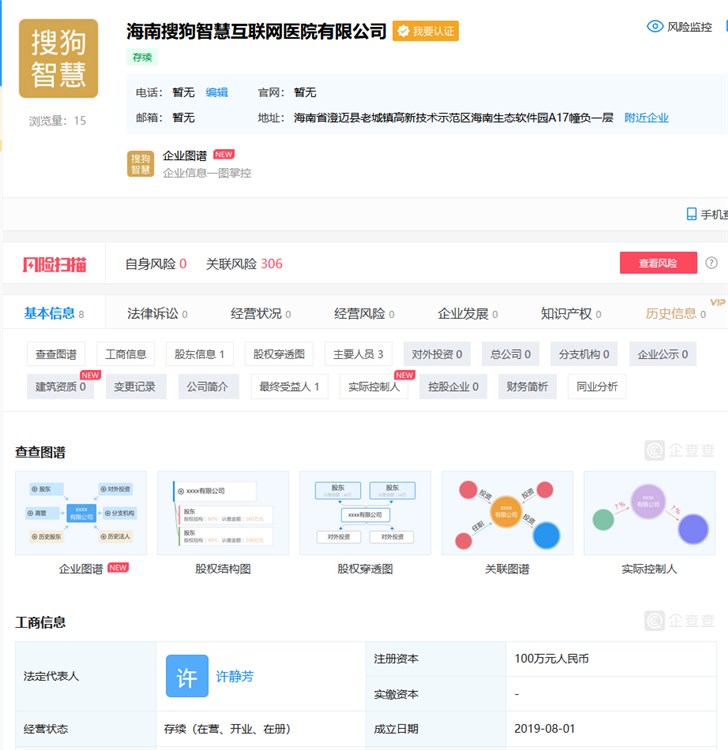Open the 附近企业 link
This screenshot has width=728, height=750.
(646, 118)
